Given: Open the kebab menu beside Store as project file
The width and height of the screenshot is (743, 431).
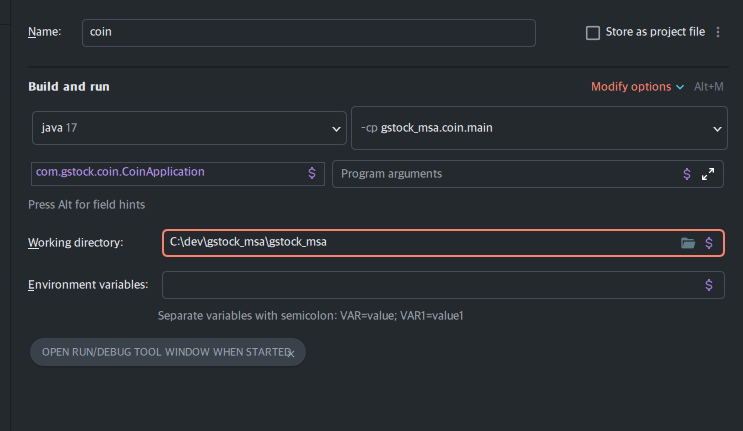Looking at the screenshot, I should (718, 32).
